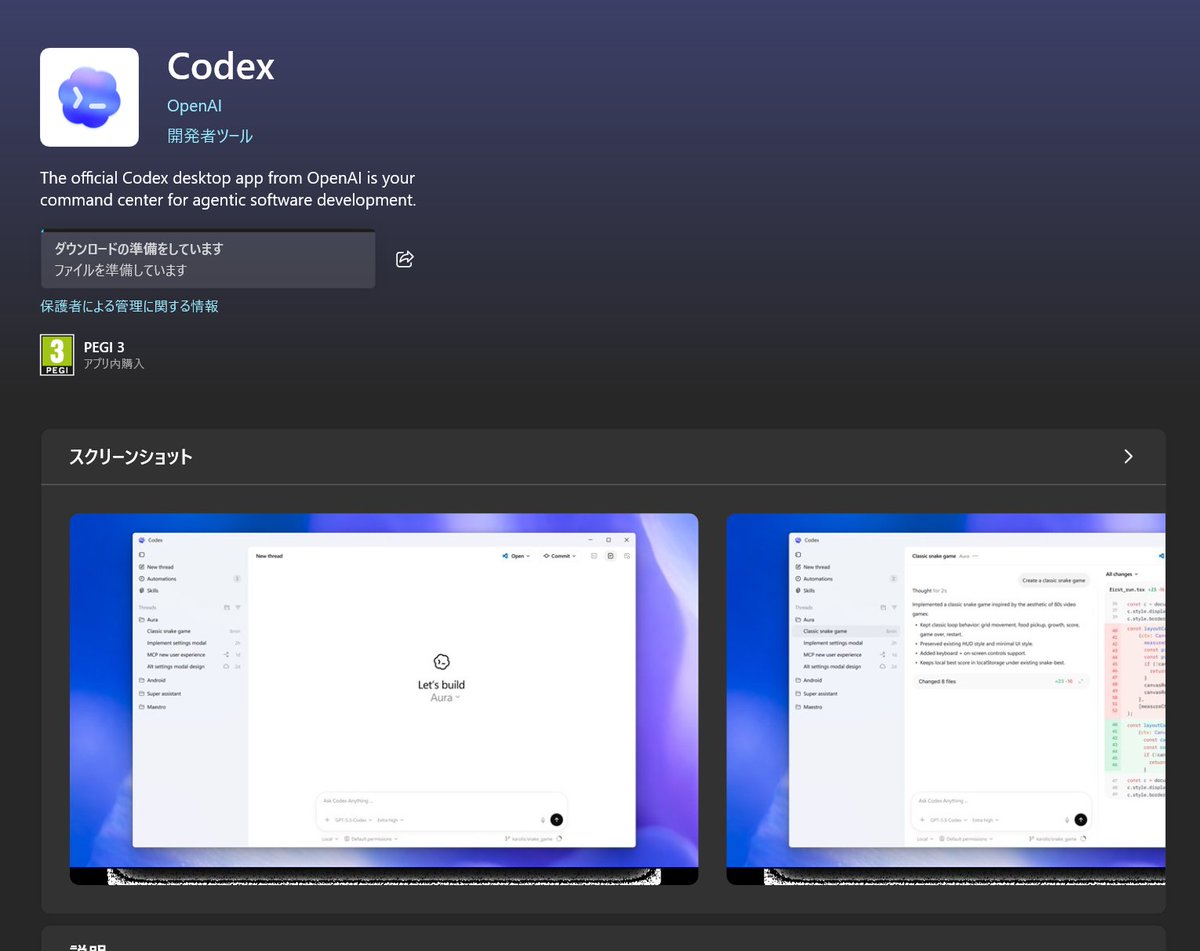The height and width of the screenshot is (951, 1200).
Task: Click the スクリーンショット section chevron arrow
Action: pyautogui.click(x=1128, y=456)
